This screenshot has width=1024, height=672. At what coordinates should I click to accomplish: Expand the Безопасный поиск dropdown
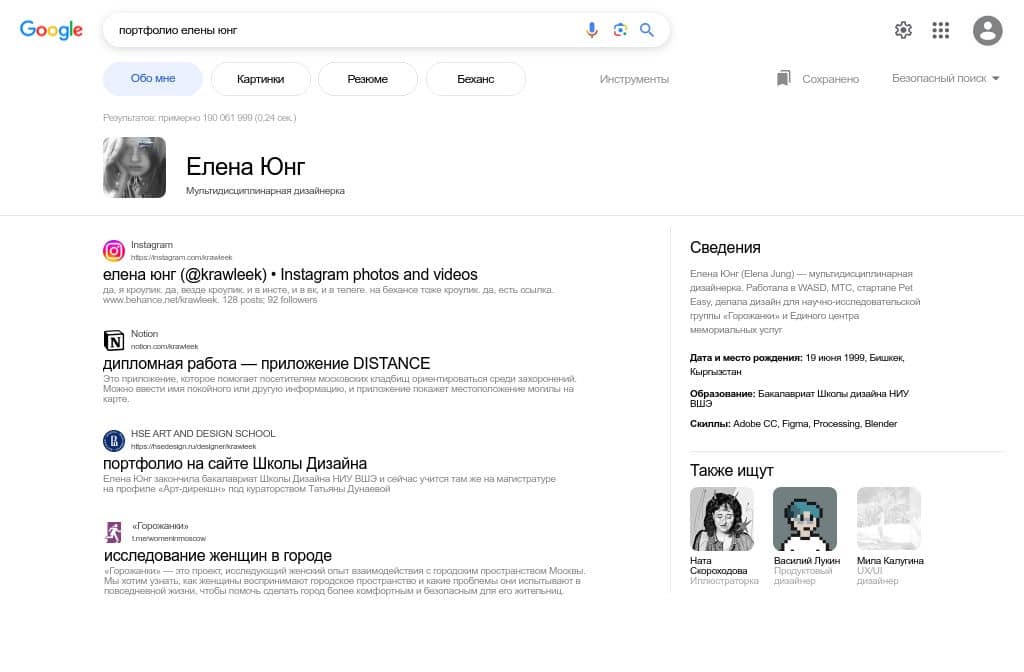946,78
